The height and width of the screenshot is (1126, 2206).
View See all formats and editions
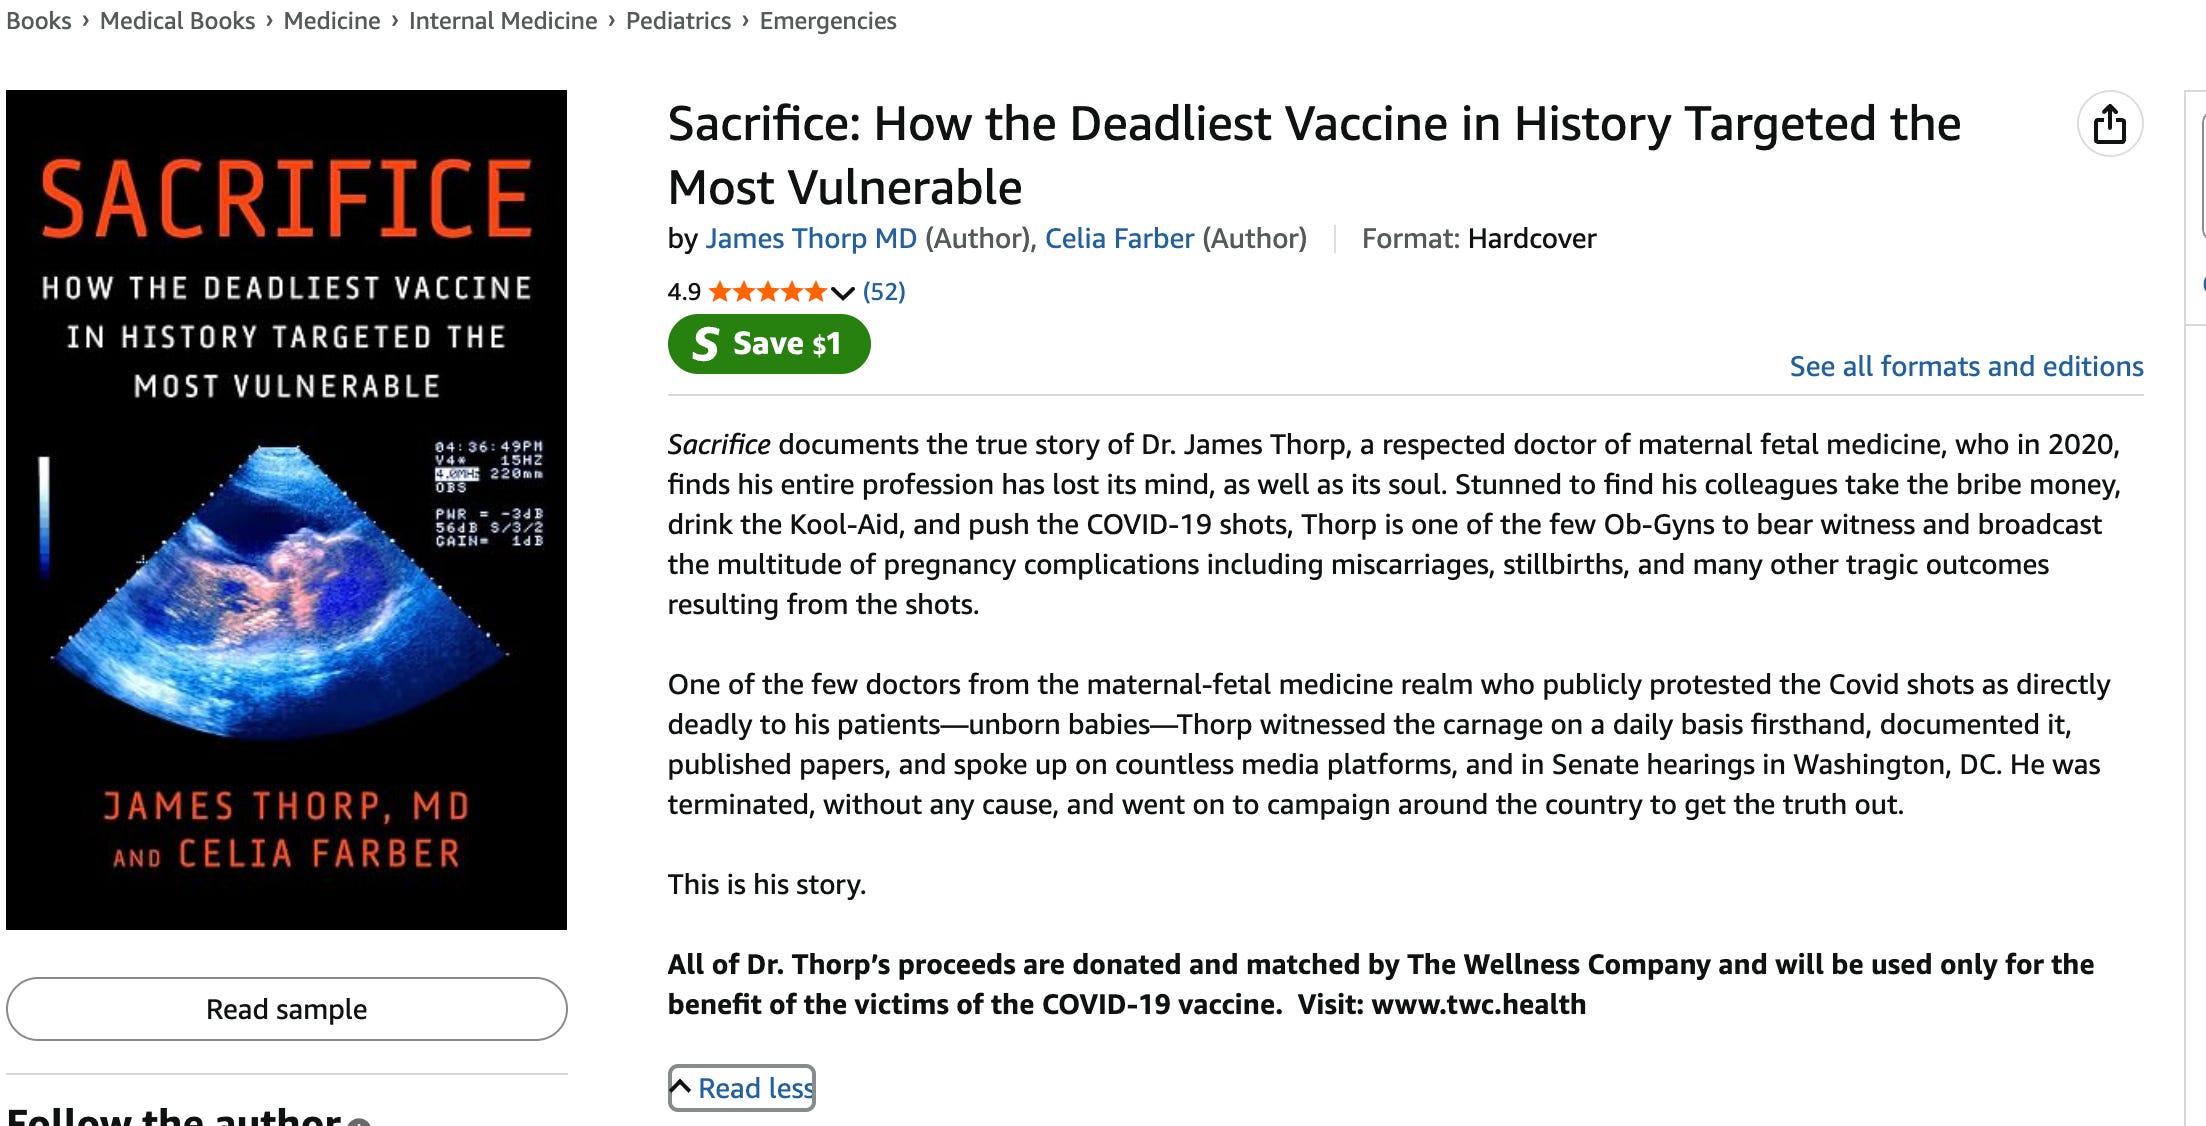[1966, 366]
